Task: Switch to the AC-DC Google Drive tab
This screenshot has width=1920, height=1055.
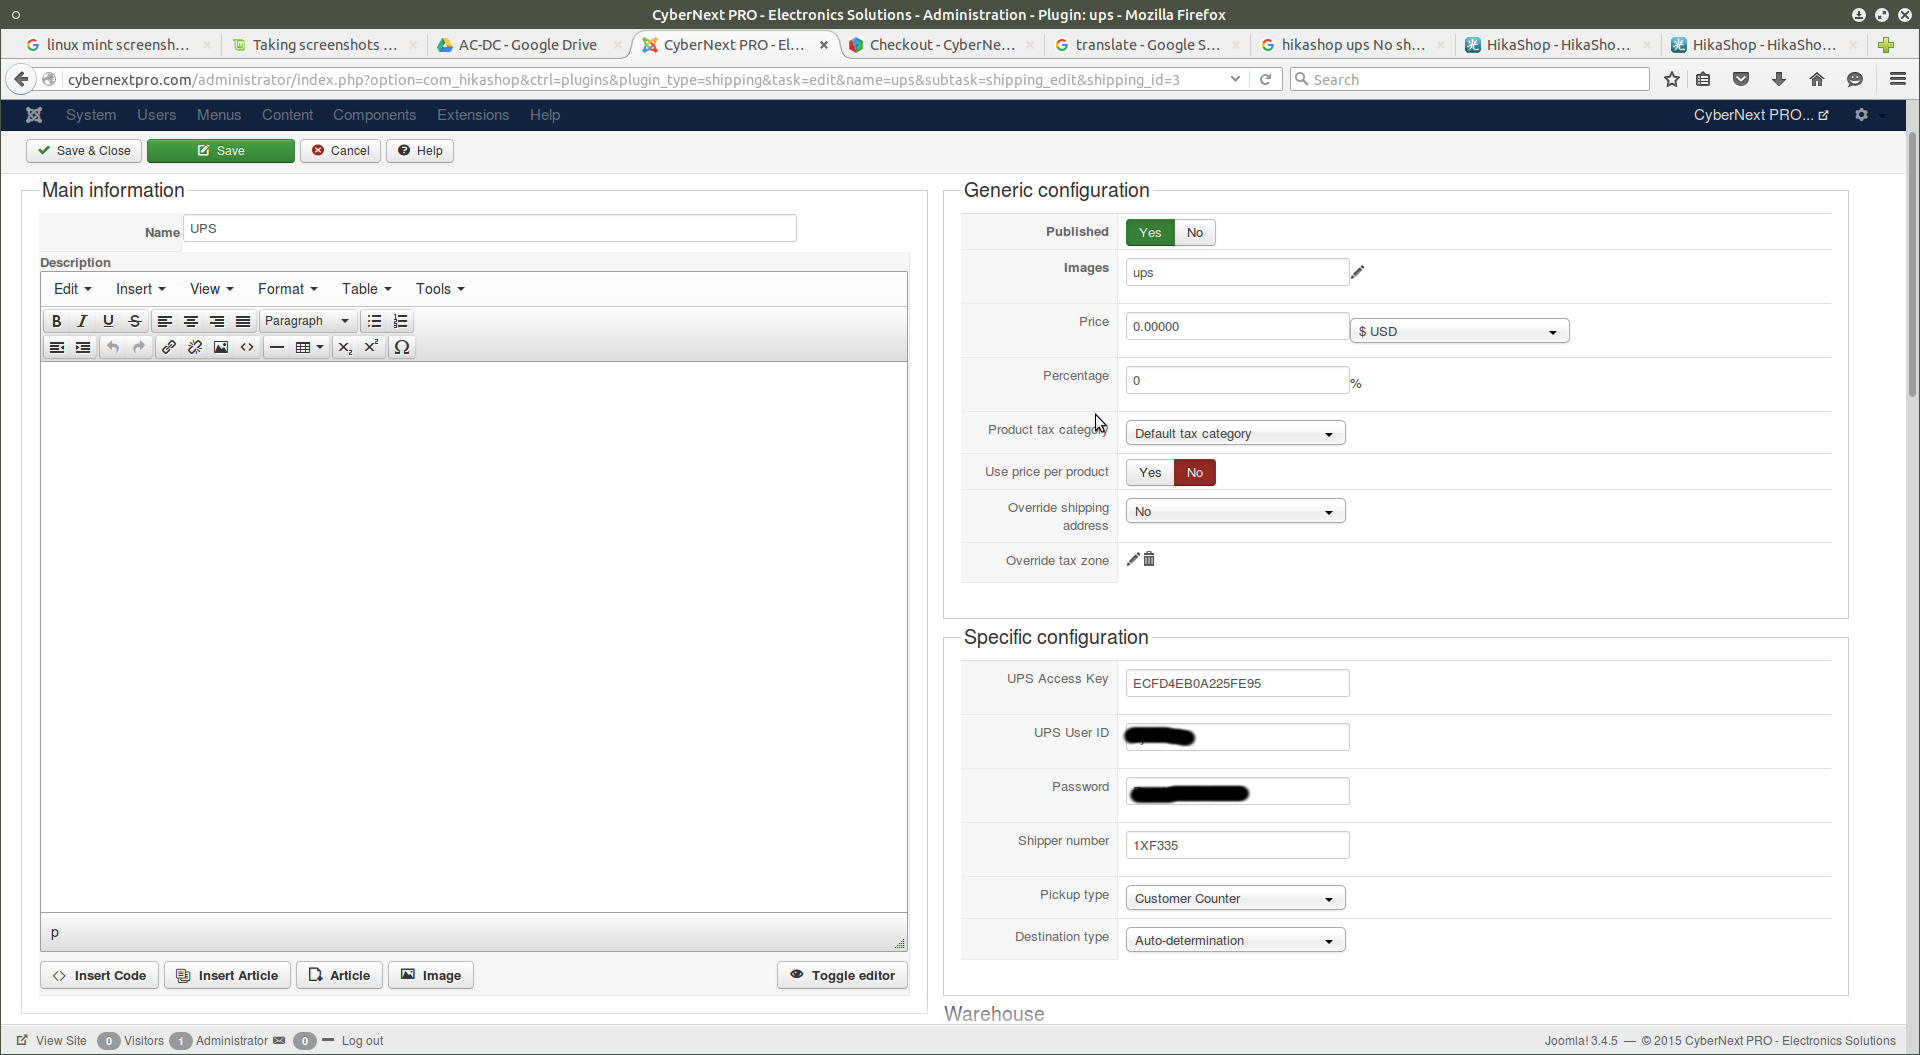Action: pos(527,45)
